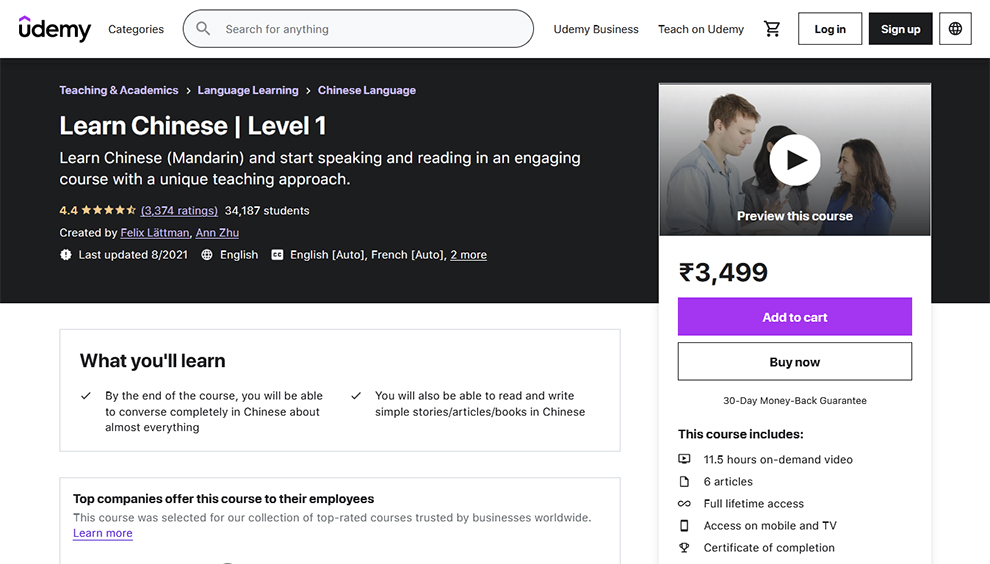Click the Udemy logo
The width and height of the screenshot is (990, 564).
[55, 29]
